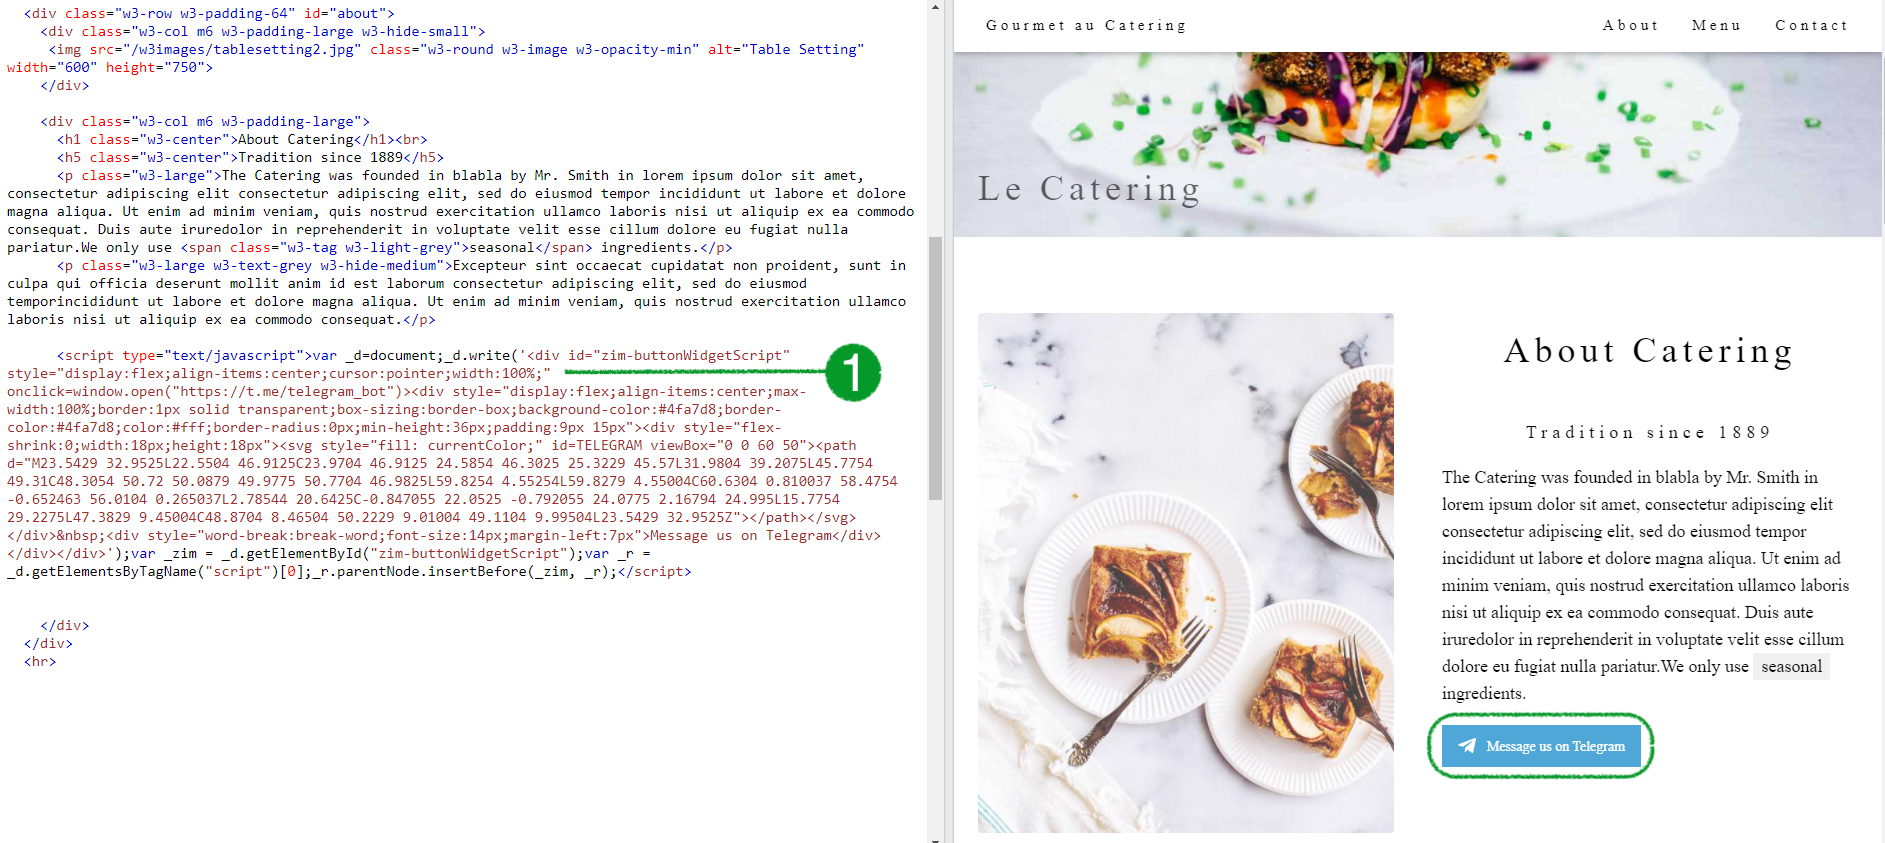Image resolution: width=1885 pixels, height=843 pixels.
Task: Click the code editor scrollbar thumb
Action: coord(935,367)
